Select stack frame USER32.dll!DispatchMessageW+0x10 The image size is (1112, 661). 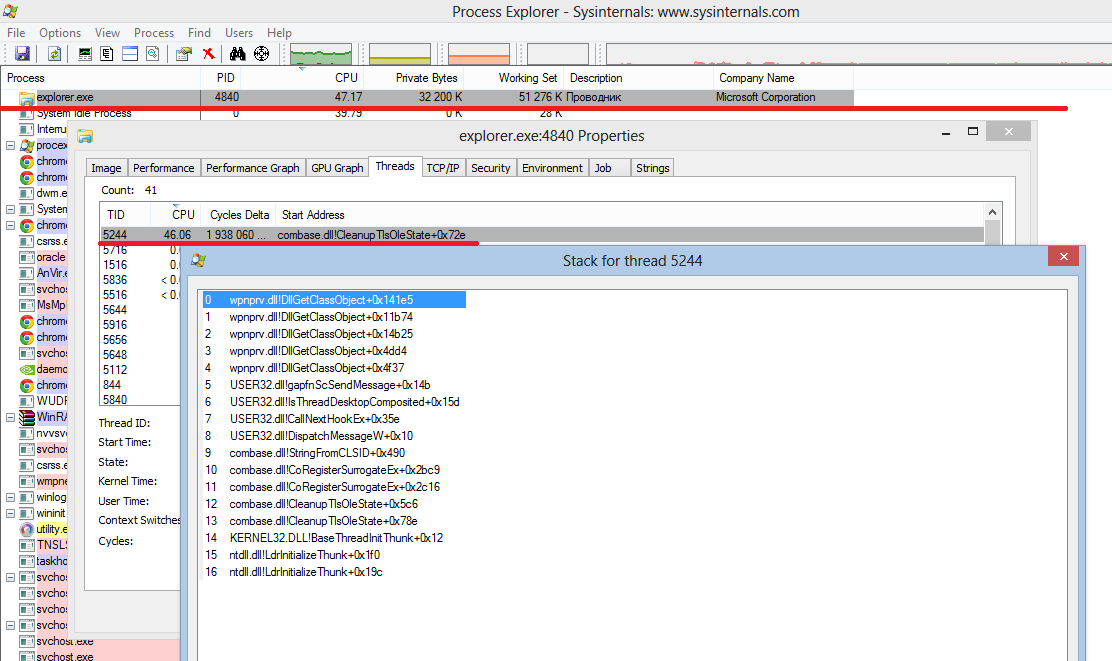coord(321,436)
